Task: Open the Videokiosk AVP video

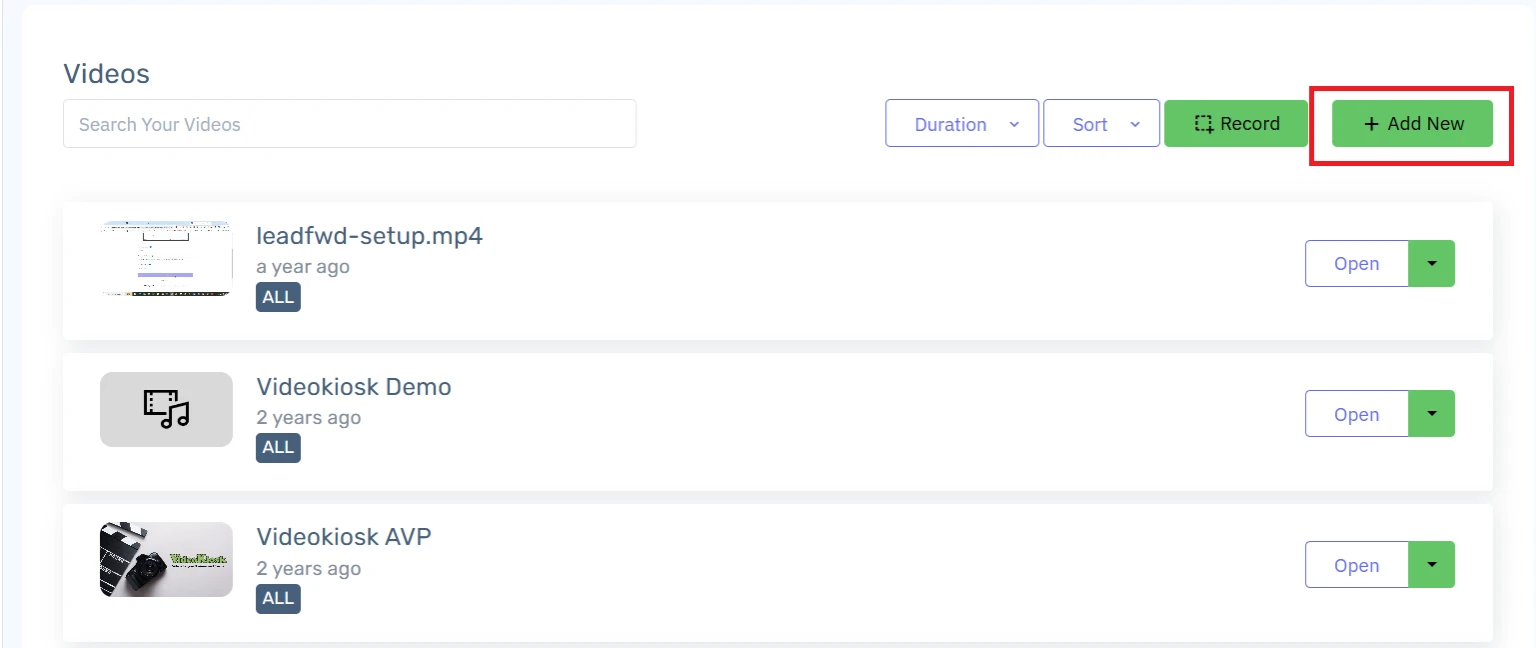Action: point(1356,565)
